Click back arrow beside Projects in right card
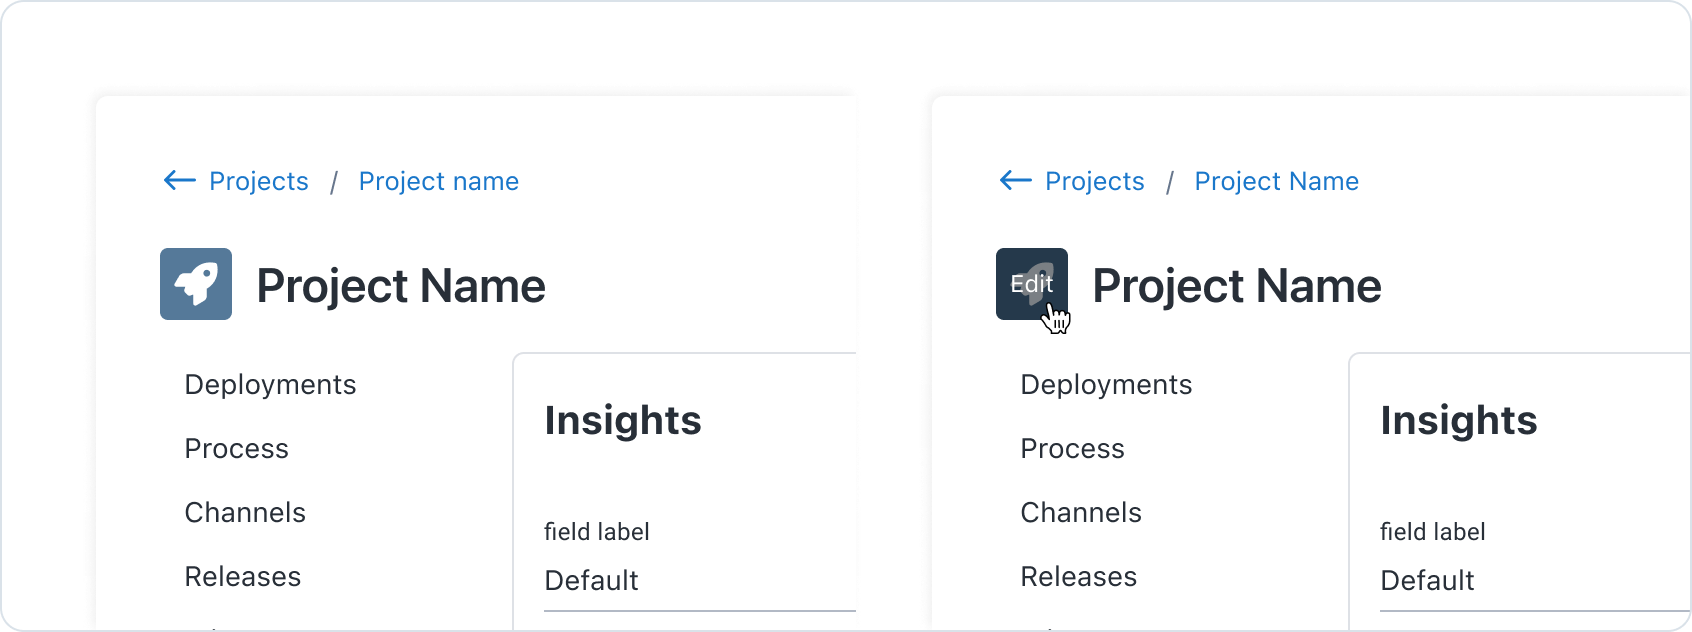 point(1015,180)
